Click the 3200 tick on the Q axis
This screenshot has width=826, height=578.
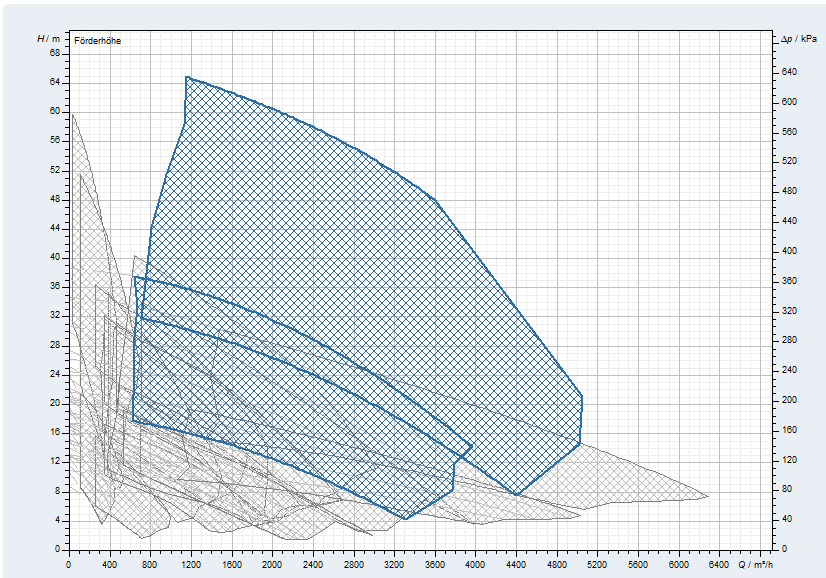click(x=394, y=565)
